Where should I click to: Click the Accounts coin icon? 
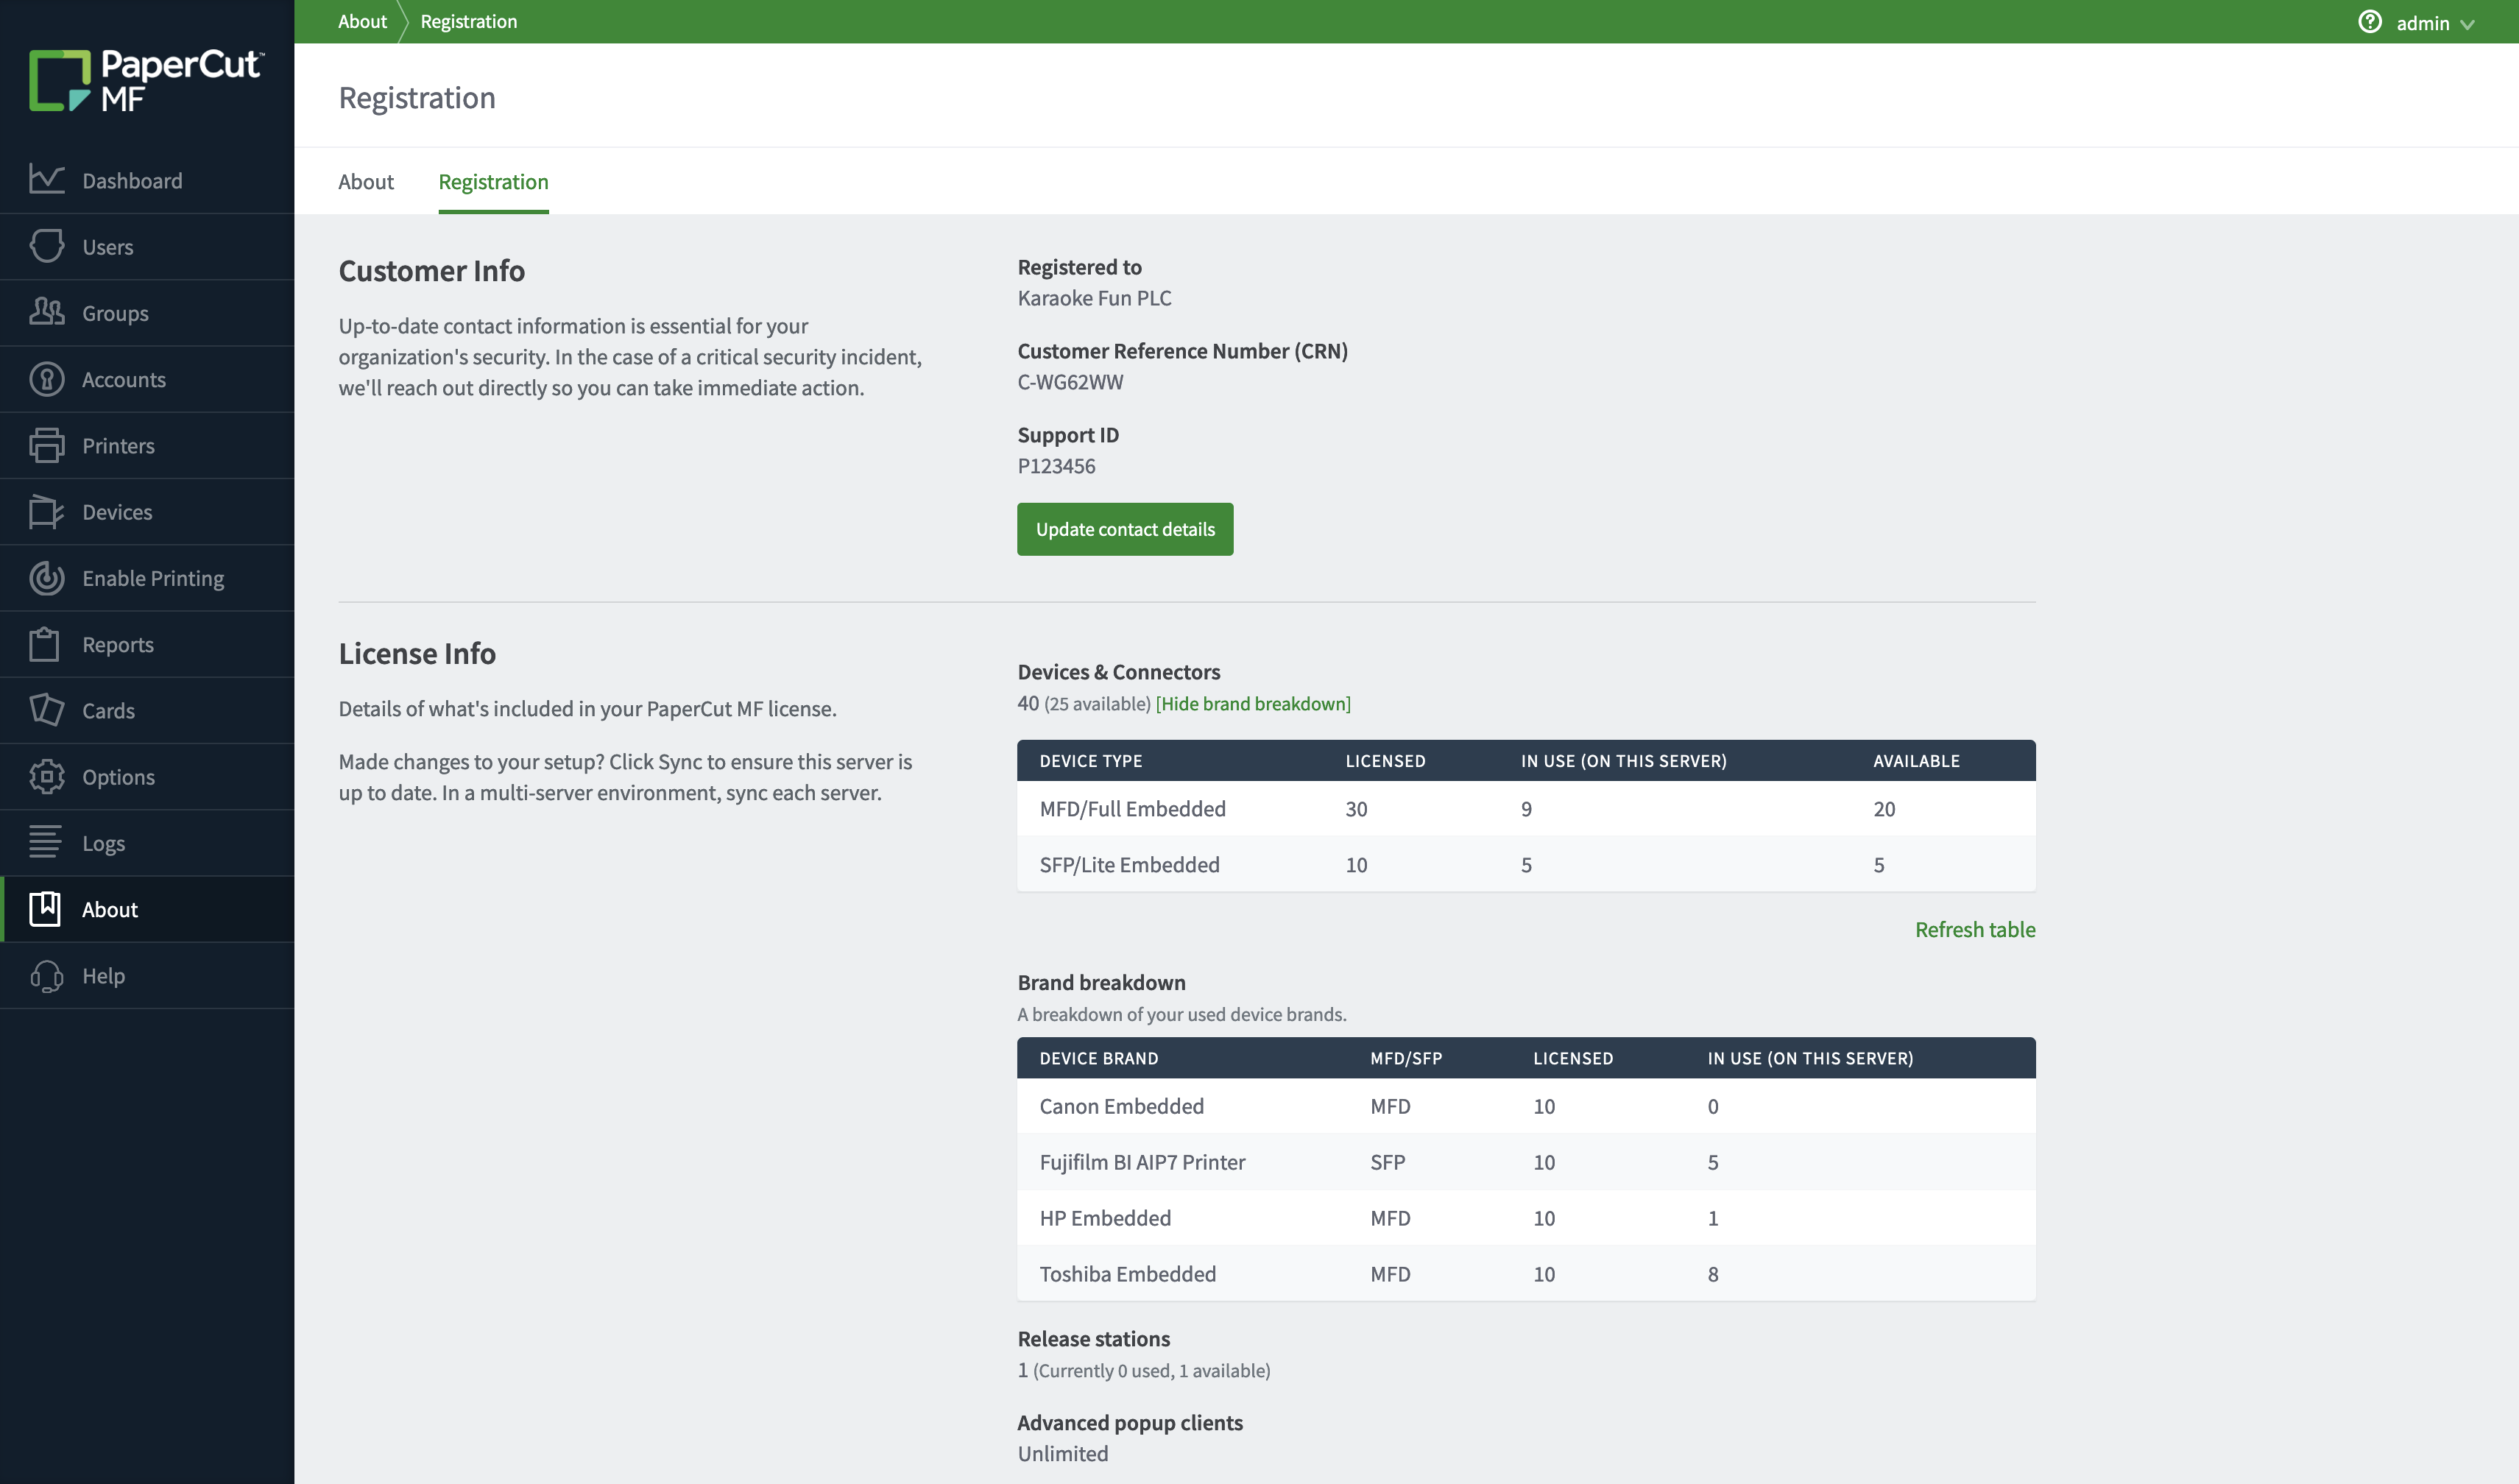46,379
